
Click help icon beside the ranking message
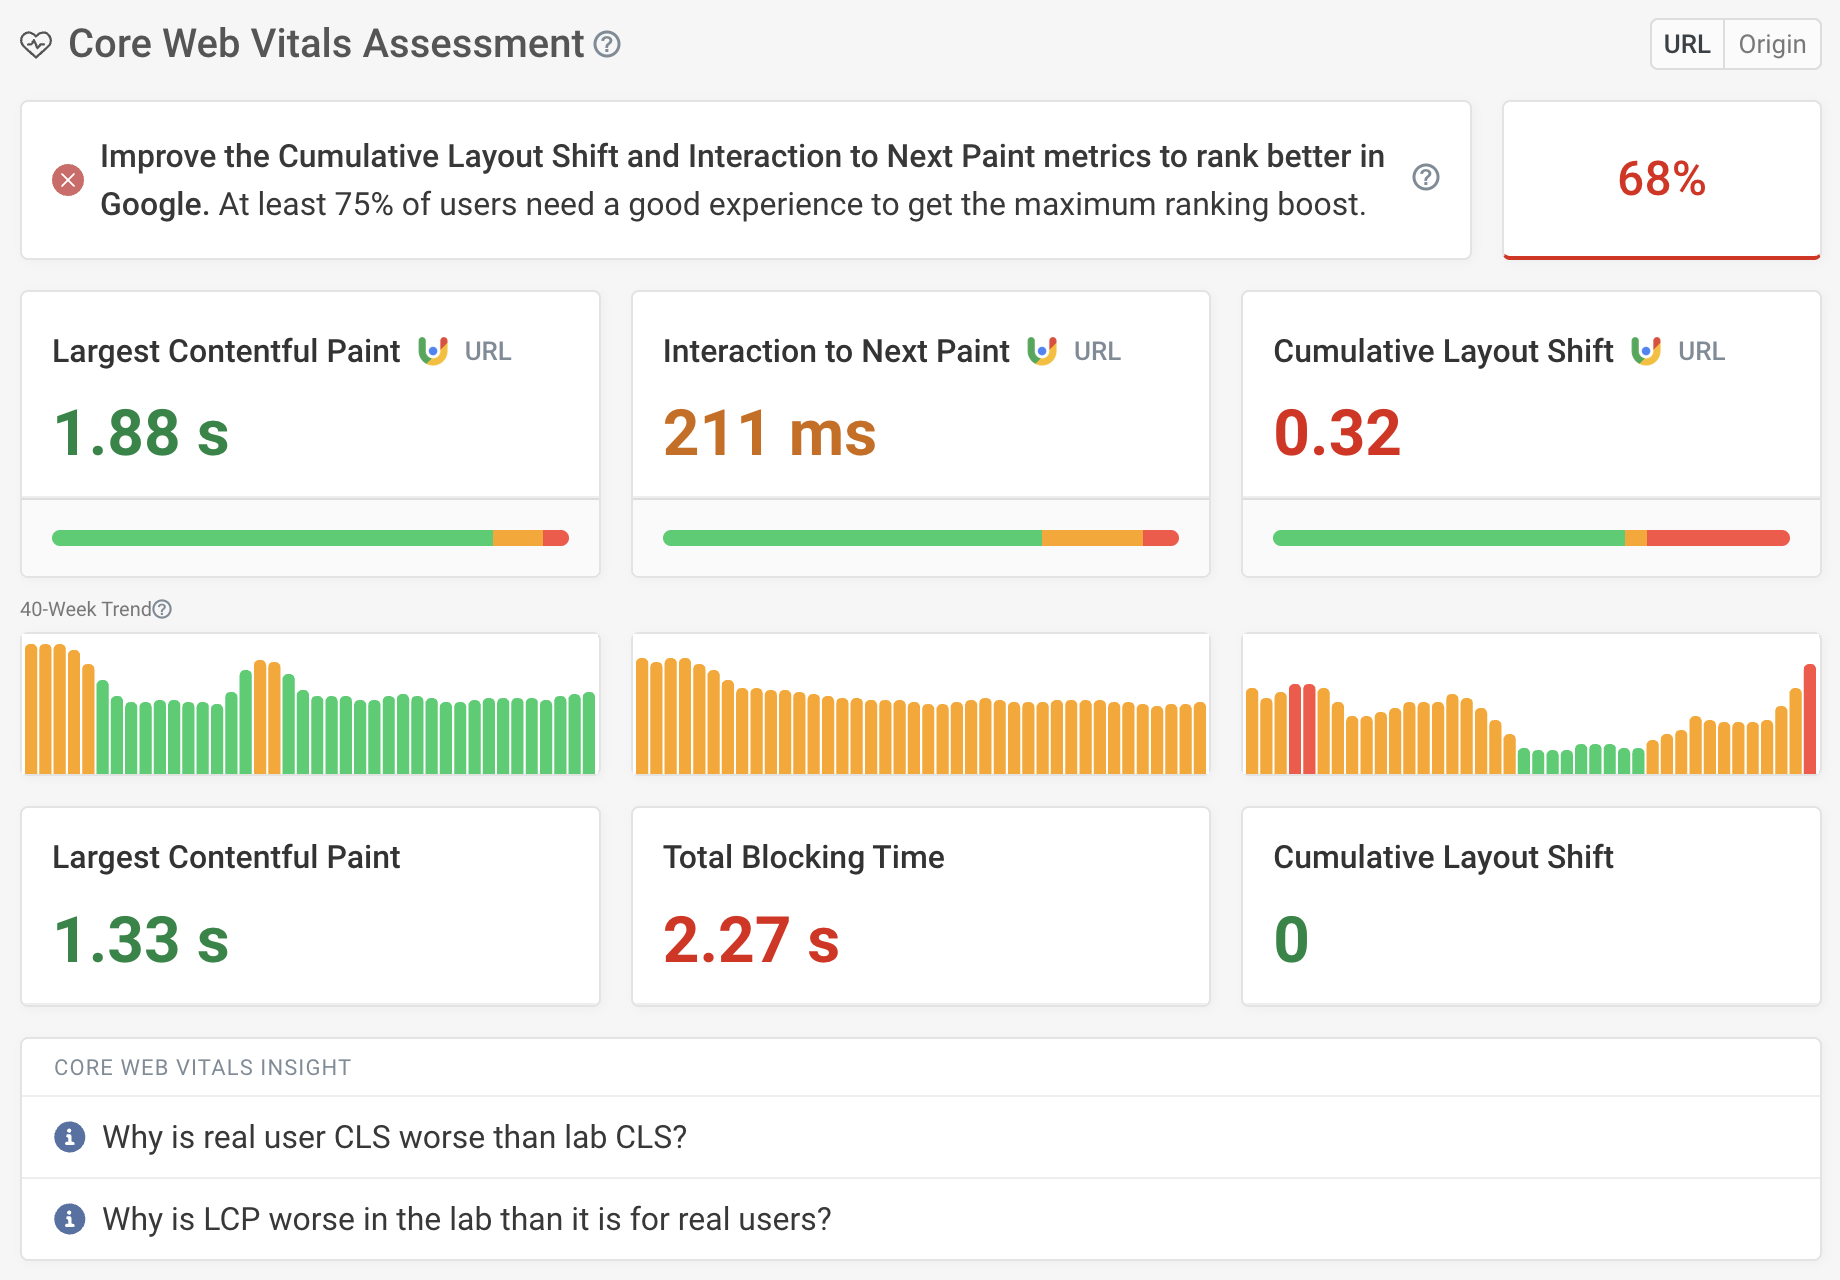pyautogui.click(x=1425, y=177)
